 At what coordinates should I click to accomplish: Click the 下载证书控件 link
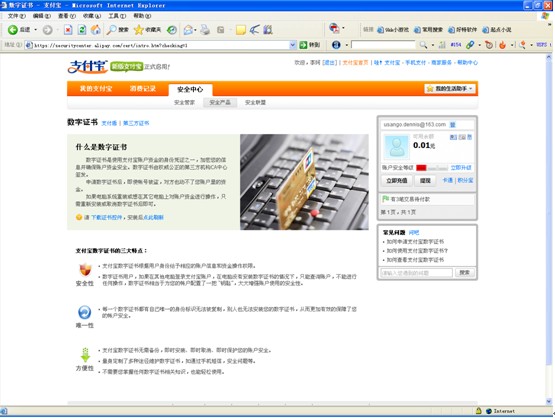click(x=107, y=217)
